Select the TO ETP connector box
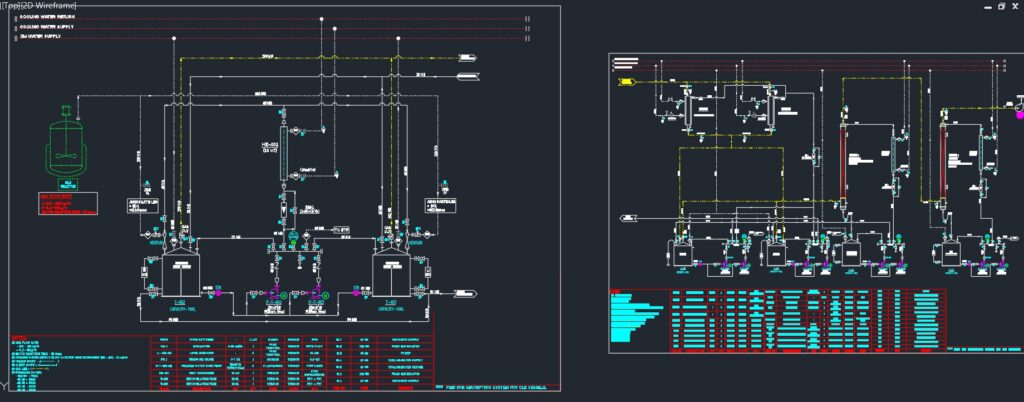 [342, 230]
